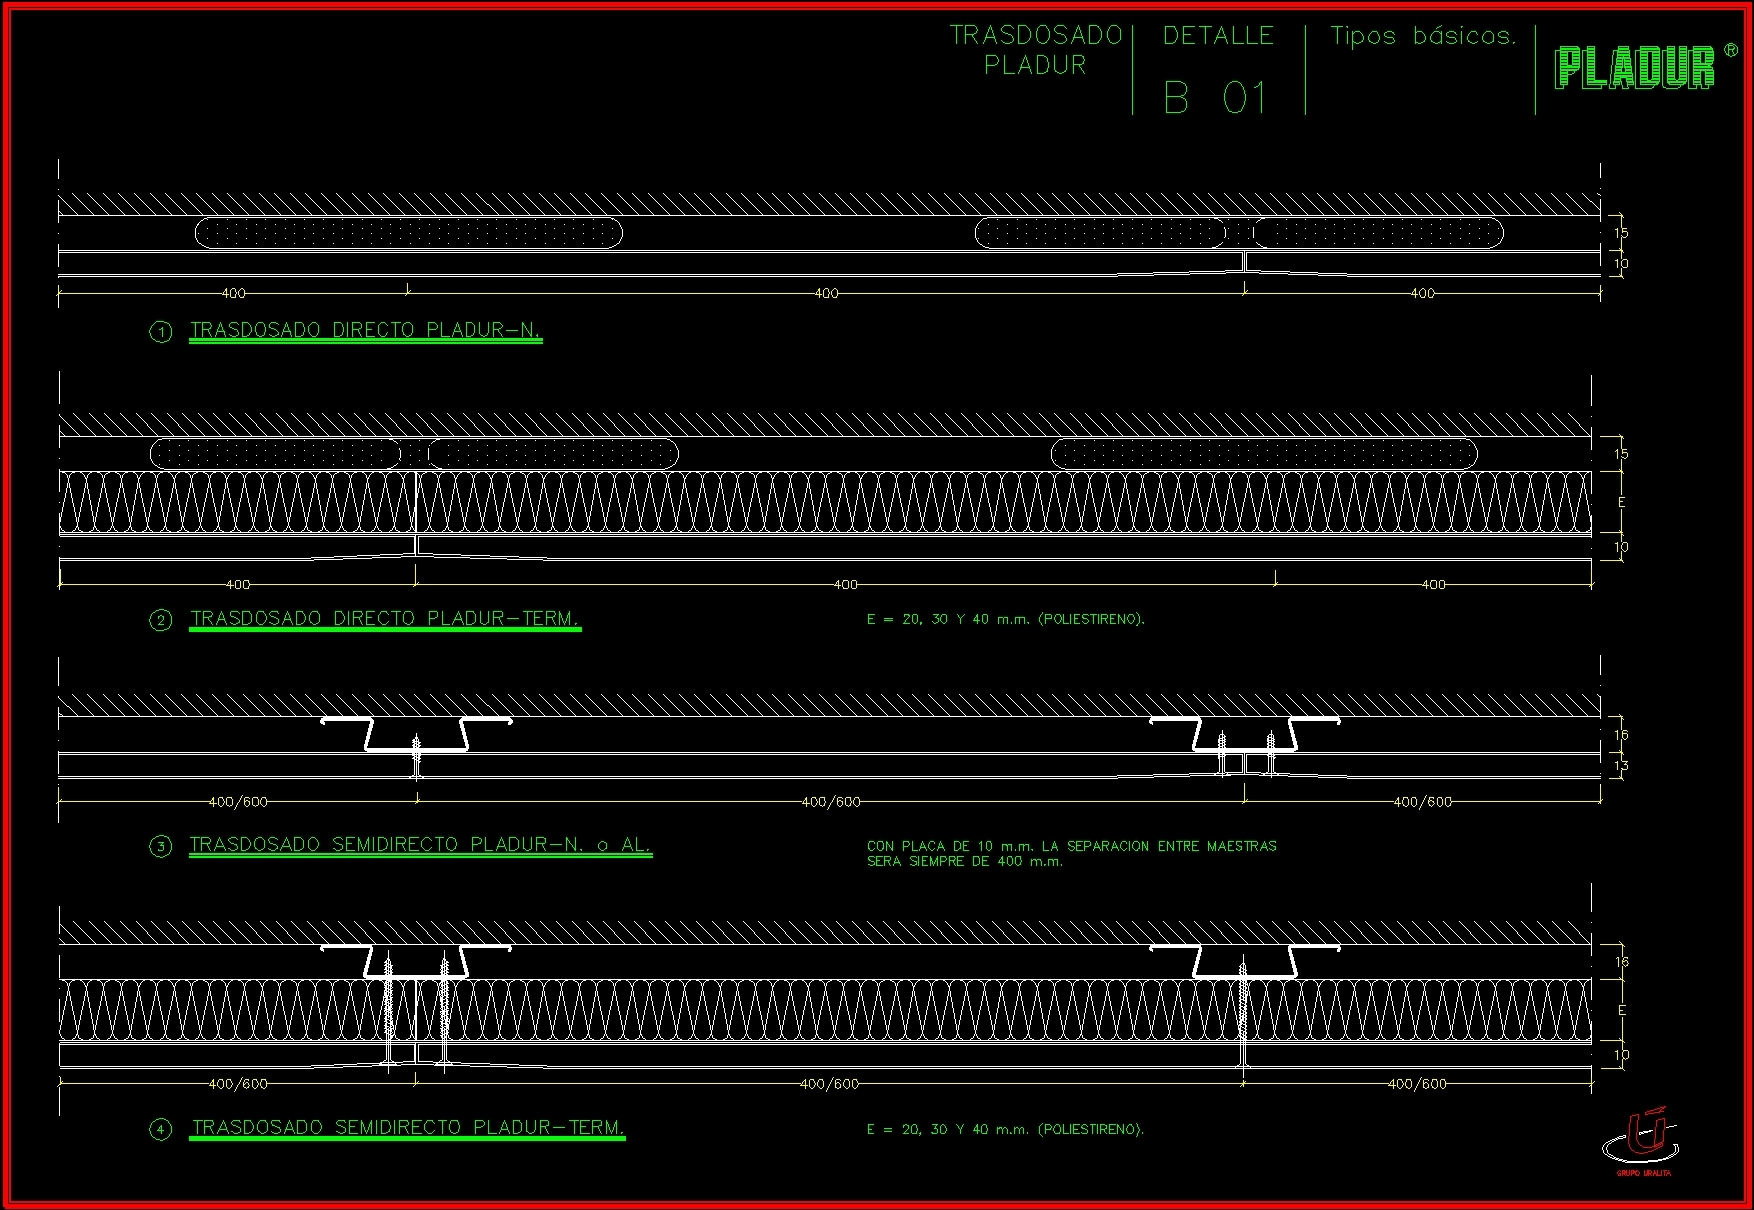Click the middle 400 dimension in detail 1

point(826,294)
